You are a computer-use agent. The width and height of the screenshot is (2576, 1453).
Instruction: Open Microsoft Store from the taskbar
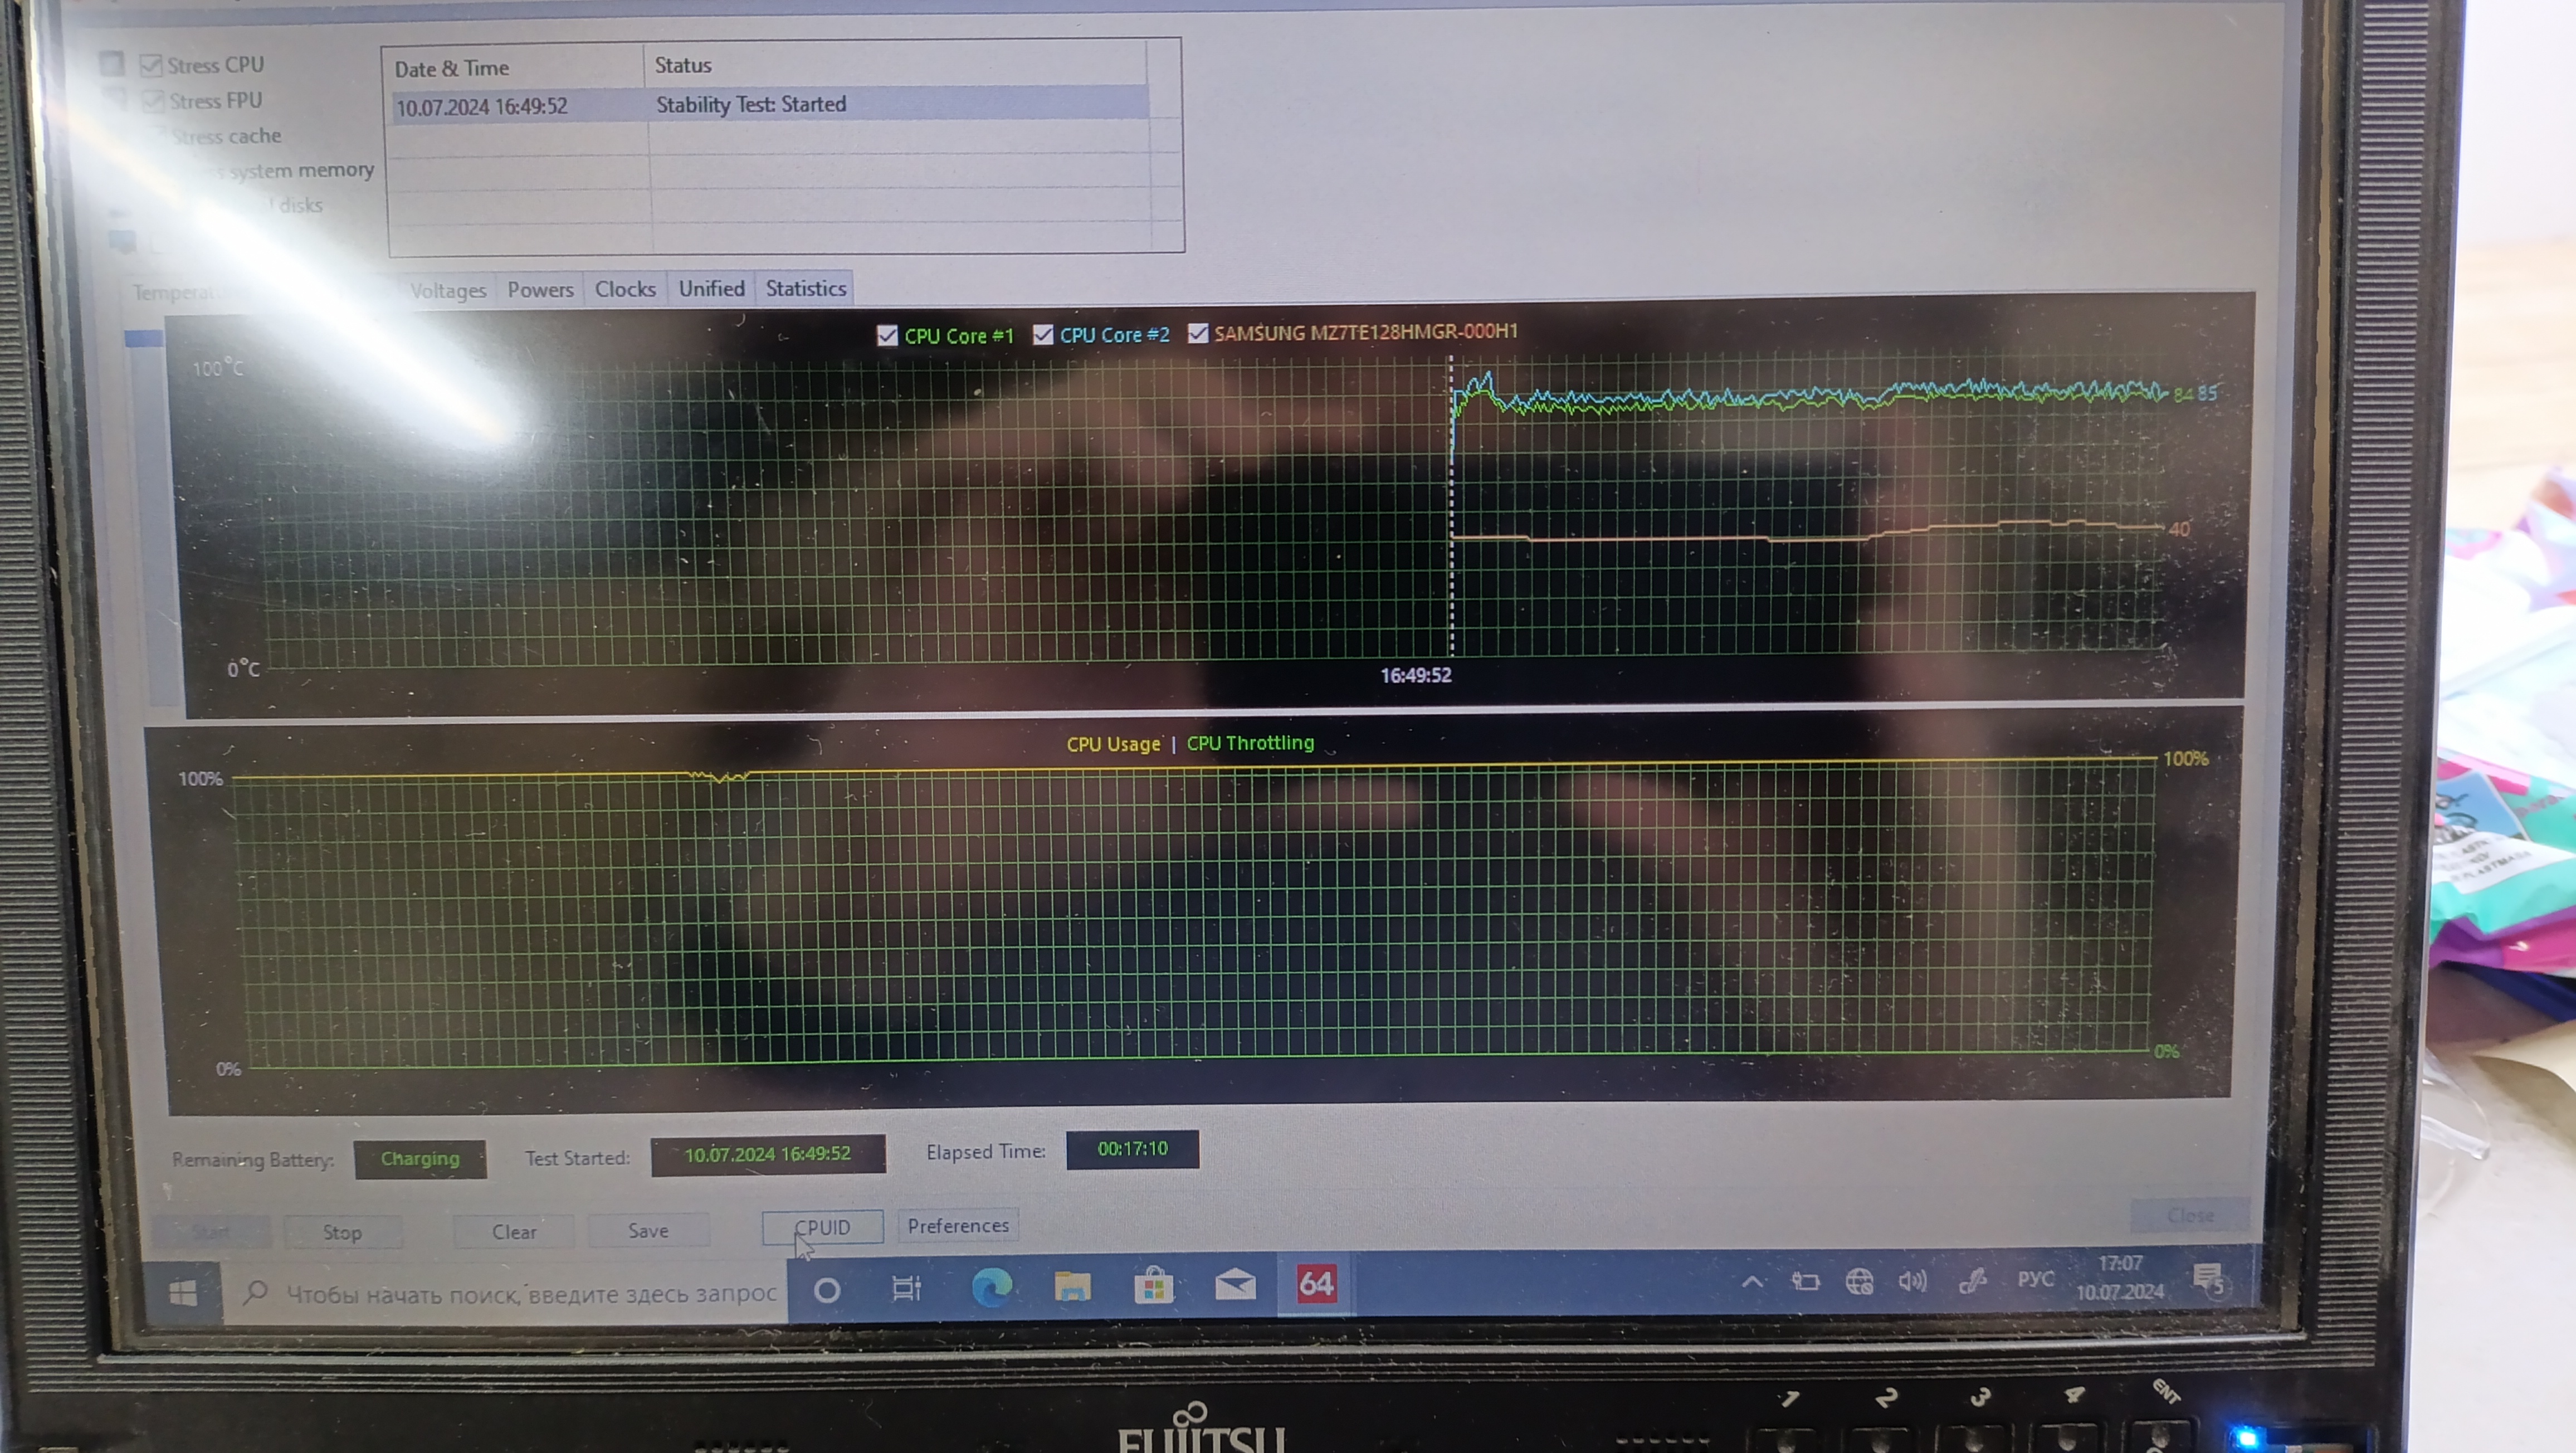coord(1153,1285)
